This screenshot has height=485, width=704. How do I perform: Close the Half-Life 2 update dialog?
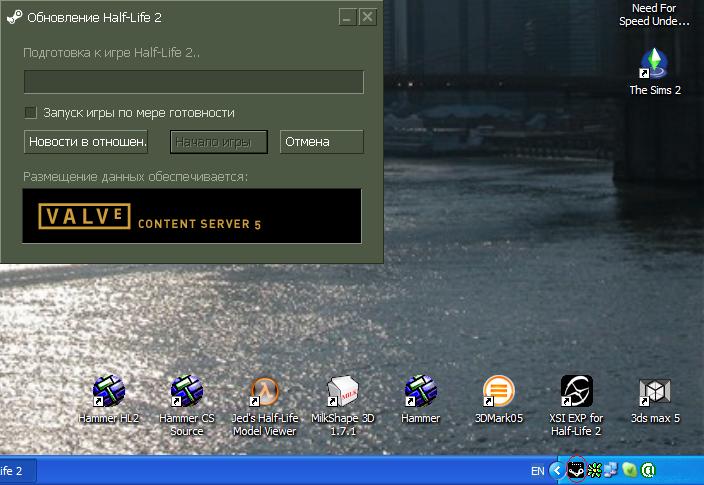coord(368,18)
